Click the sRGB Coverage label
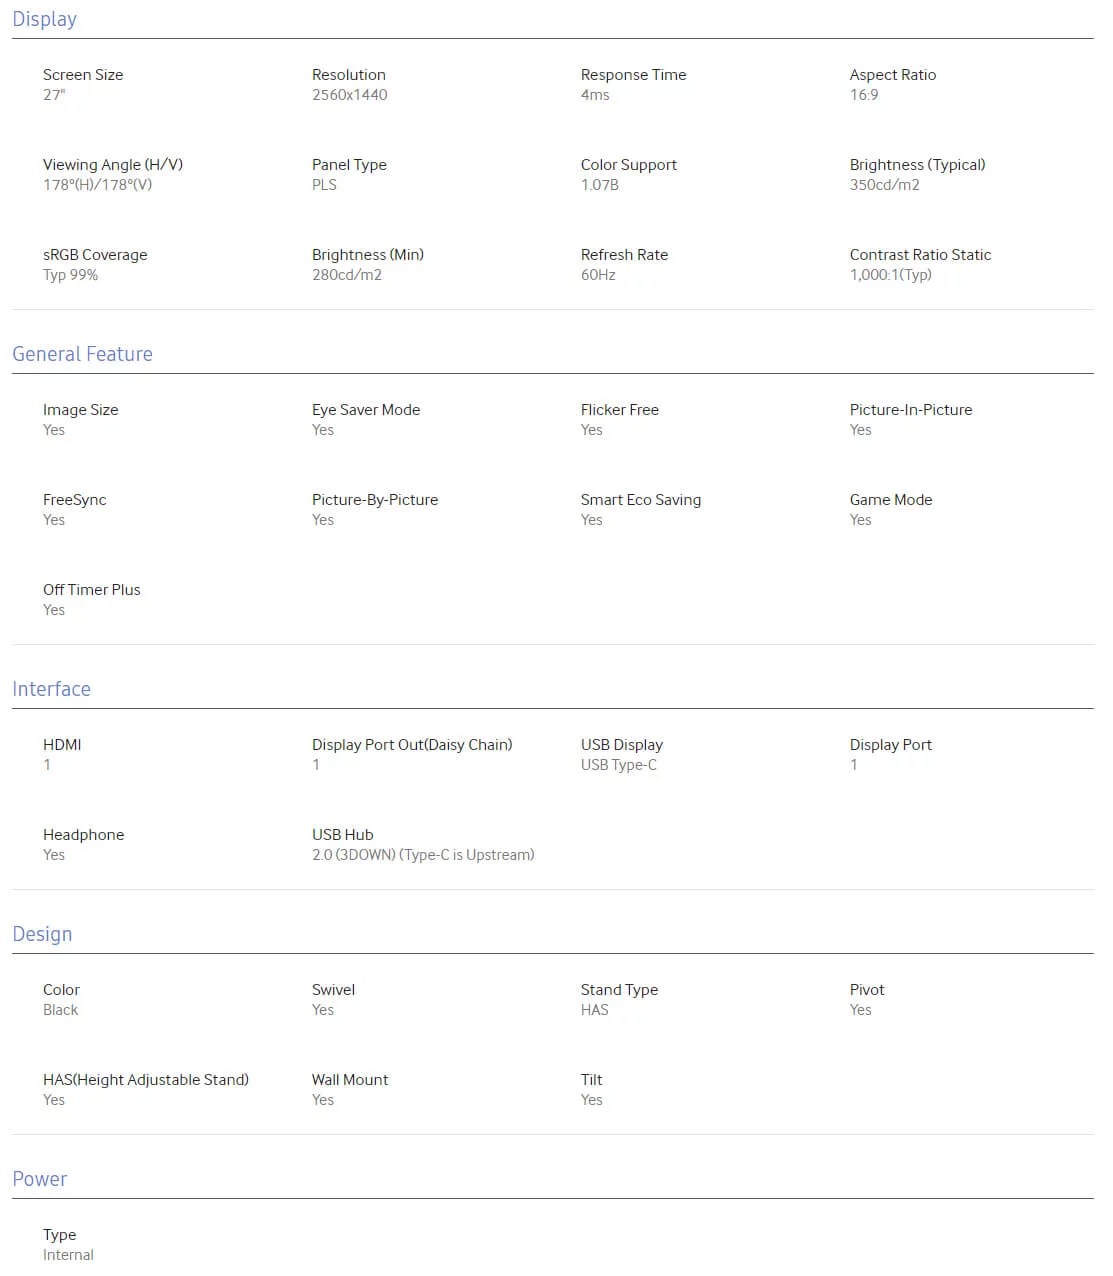The width and height of the screenshot is (1113, 1276). (95, 255)
